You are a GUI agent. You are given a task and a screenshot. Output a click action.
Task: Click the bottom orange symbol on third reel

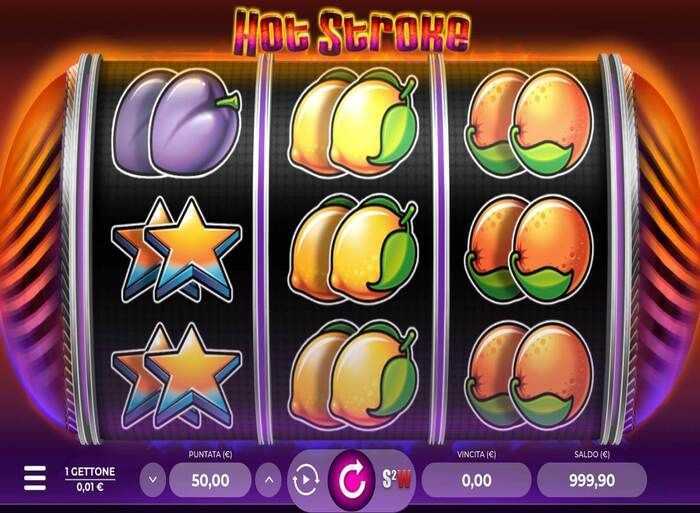click(x=529, y=375)
